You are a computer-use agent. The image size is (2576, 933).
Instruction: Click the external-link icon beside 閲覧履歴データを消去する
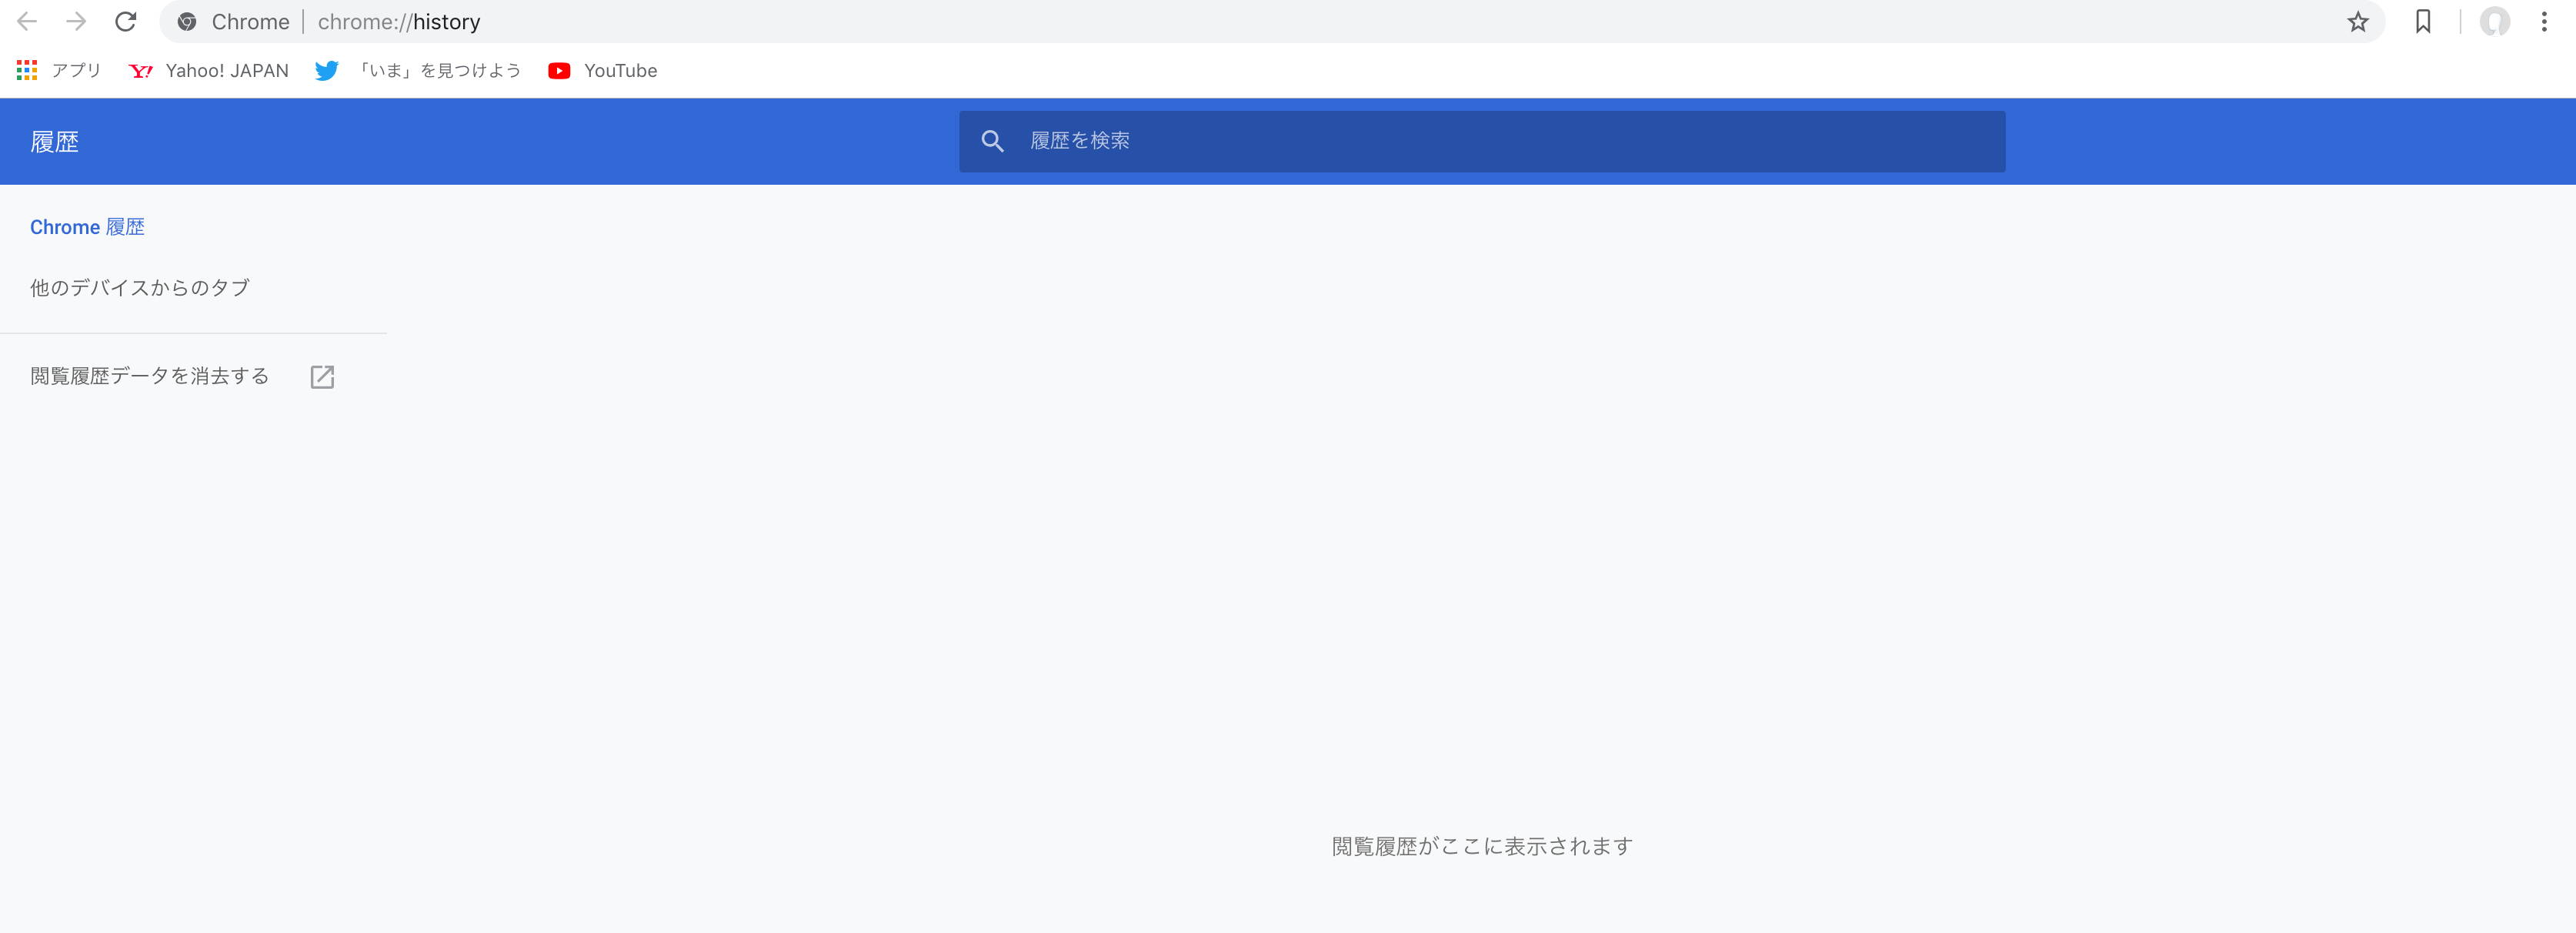click(x=322, y=377)
